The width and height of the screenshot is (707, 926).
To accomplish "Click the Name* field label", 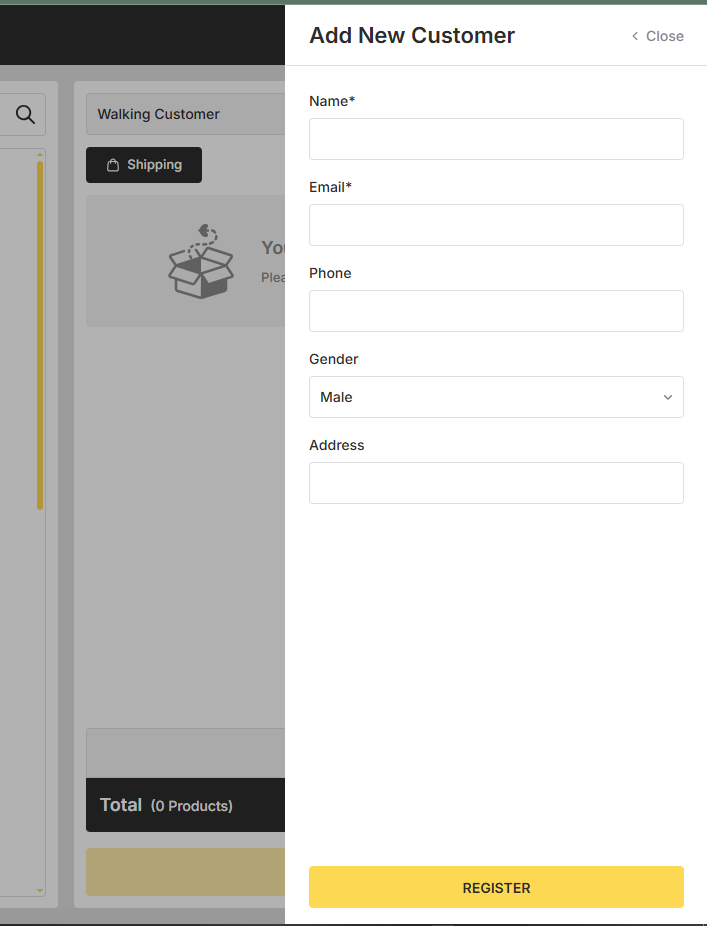I will click(x=332, y=101).
